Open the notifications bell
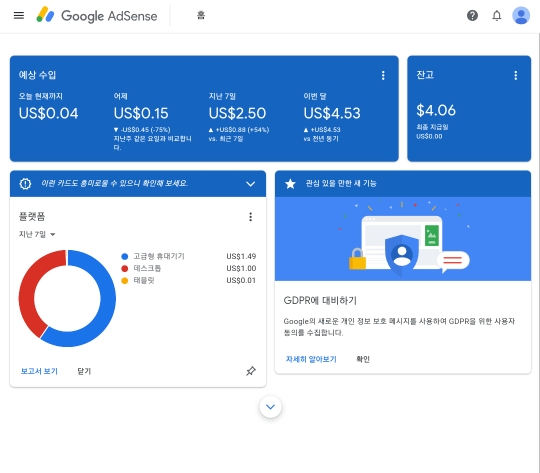 [497, 16]
